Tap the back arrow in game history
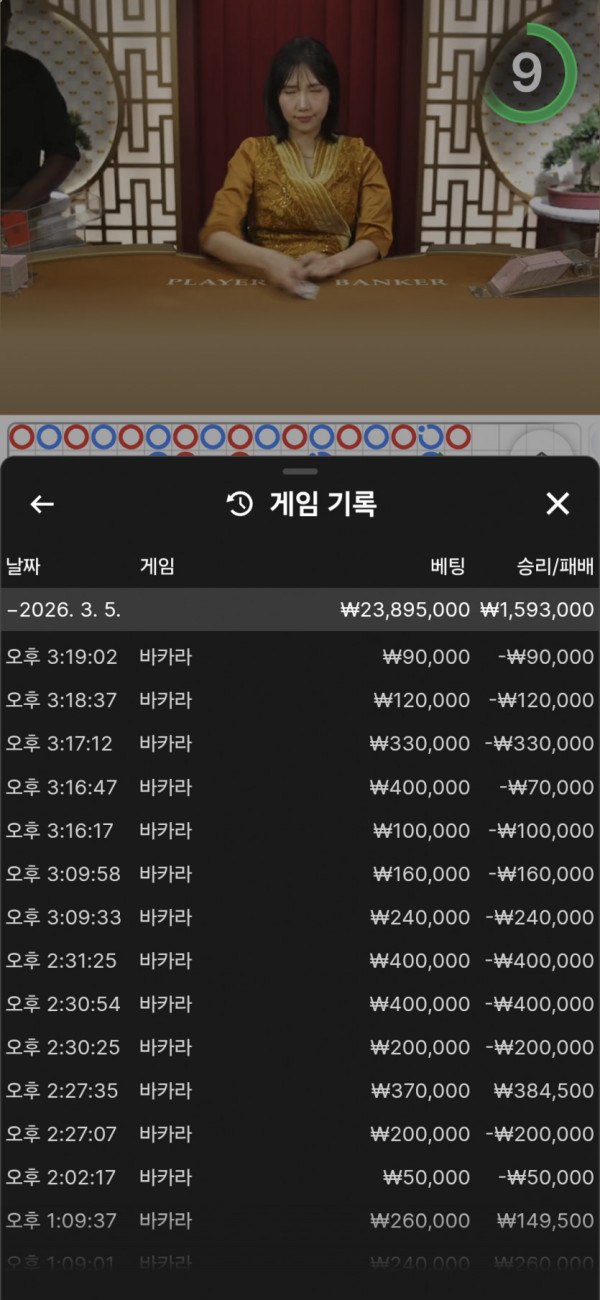 42,504
